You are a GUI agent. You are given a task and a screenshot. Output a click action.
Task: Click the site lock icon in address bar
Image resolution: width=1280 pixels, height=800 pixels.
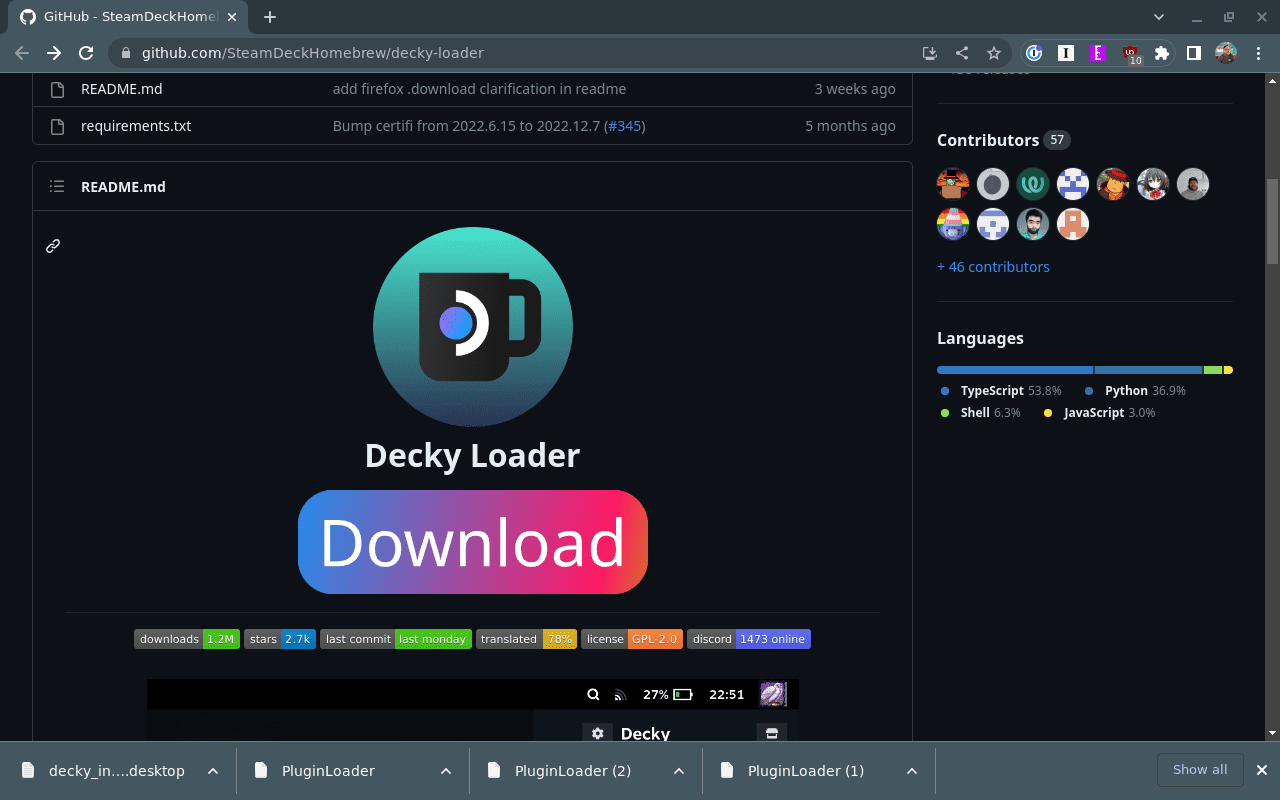[x=126, y=53]
